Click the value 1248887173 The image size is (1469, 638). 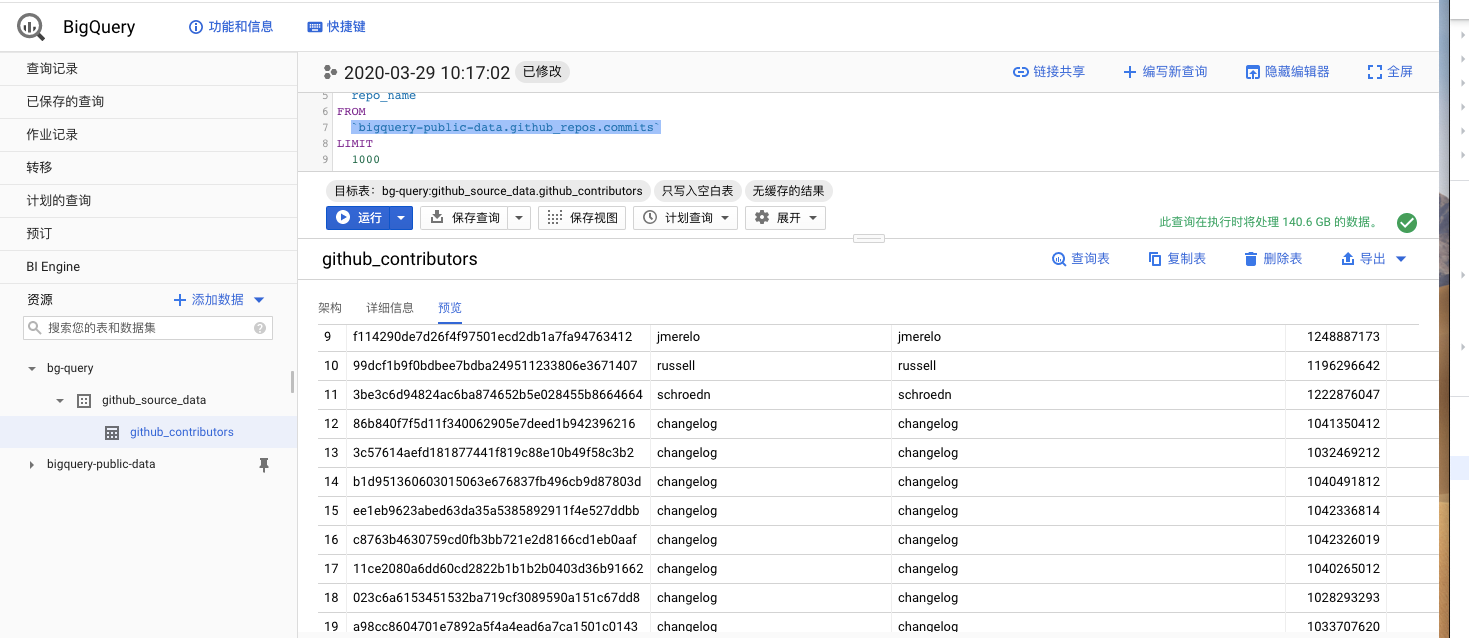coord(1343,337)
